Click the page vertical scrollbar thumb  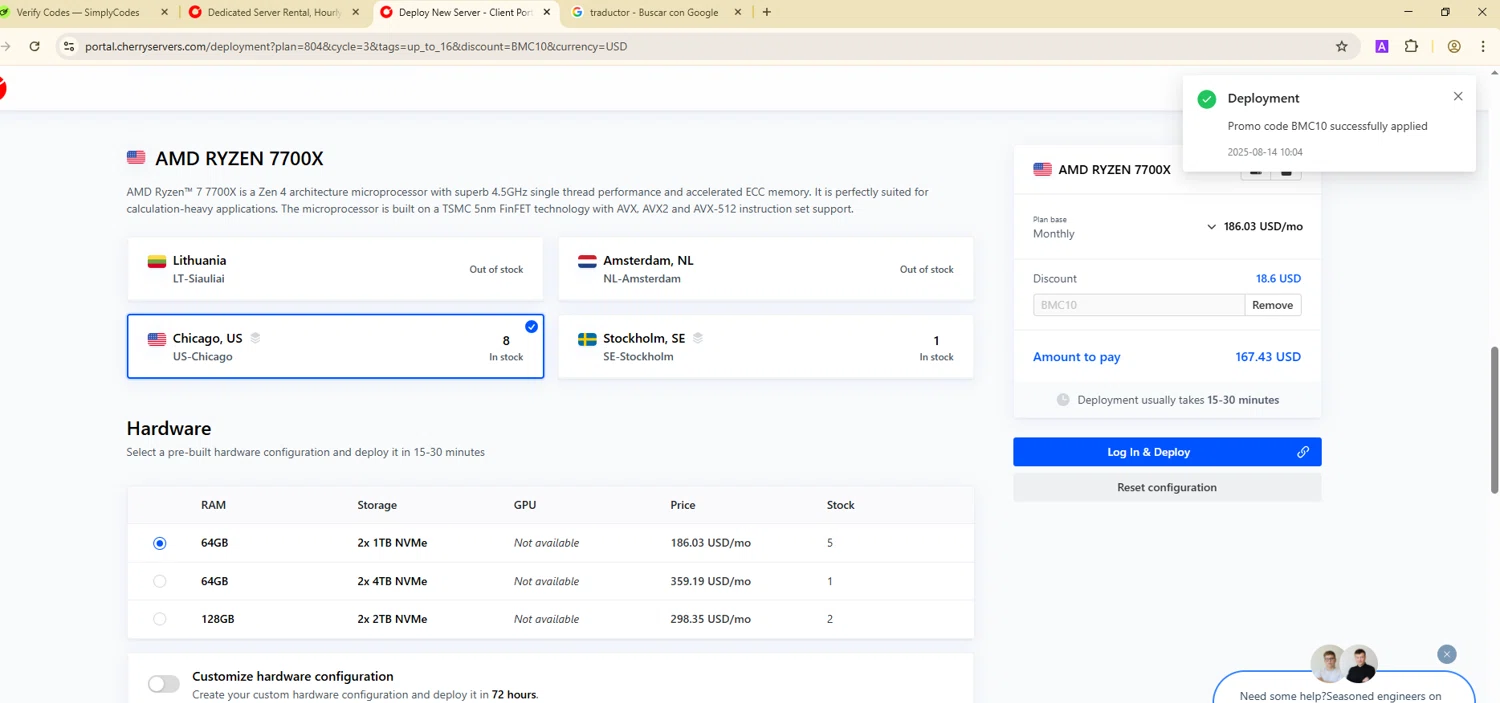point(1494,419)
